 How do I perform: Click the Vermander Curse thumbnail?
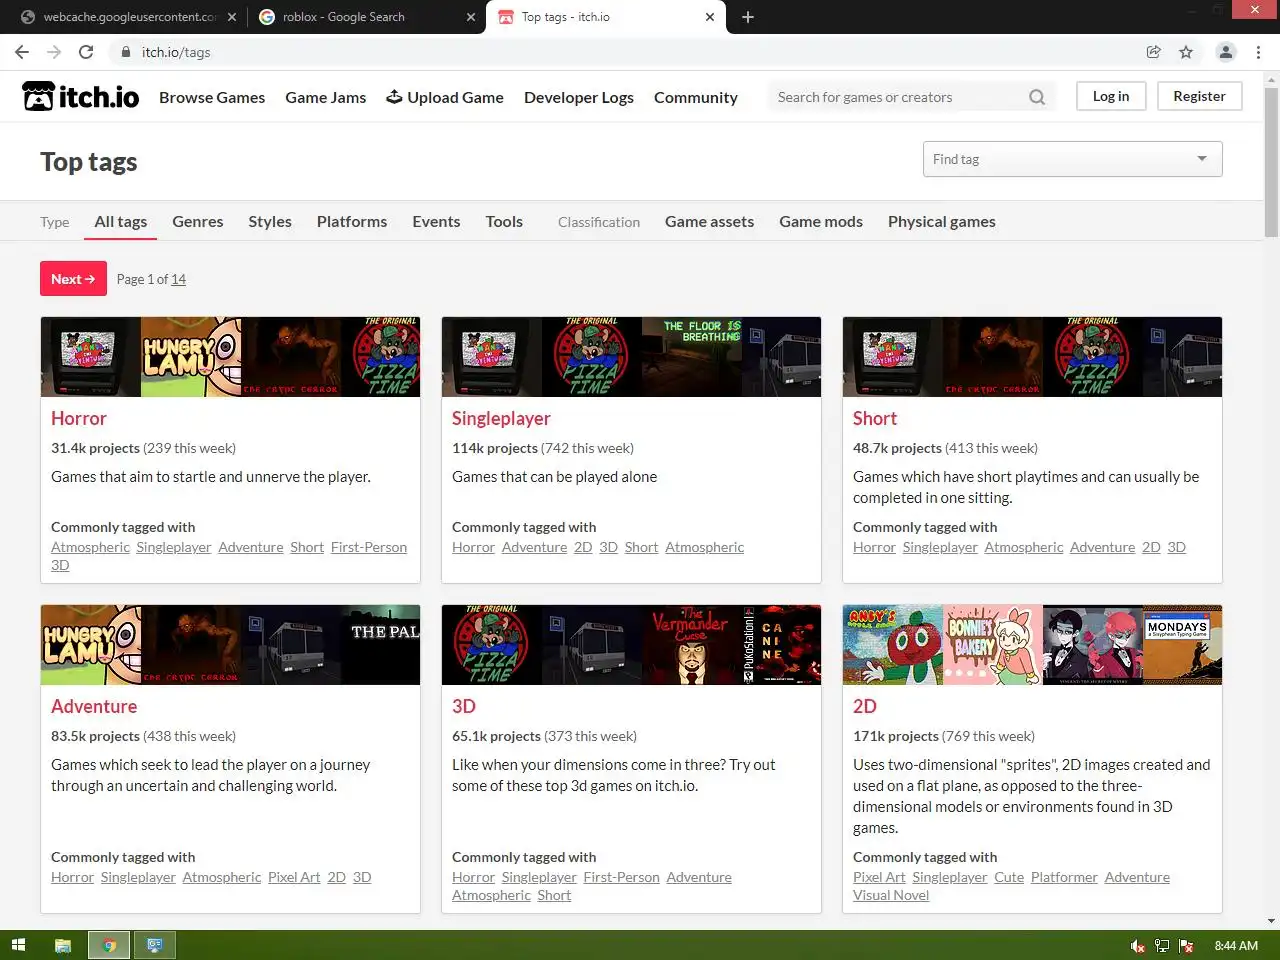tap(692, 645)
